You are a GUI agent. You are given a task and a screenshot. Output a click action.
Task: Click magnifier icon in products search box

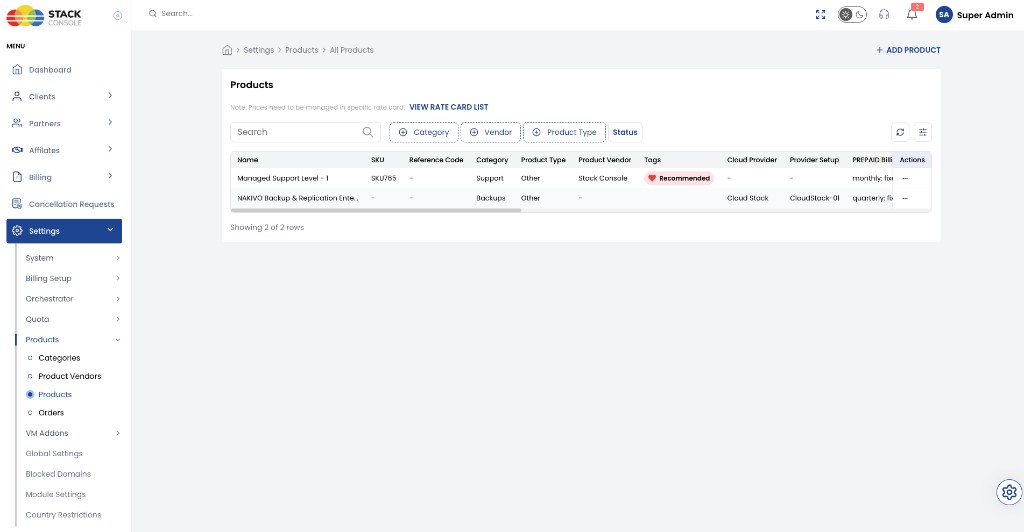tap(368, 132)
